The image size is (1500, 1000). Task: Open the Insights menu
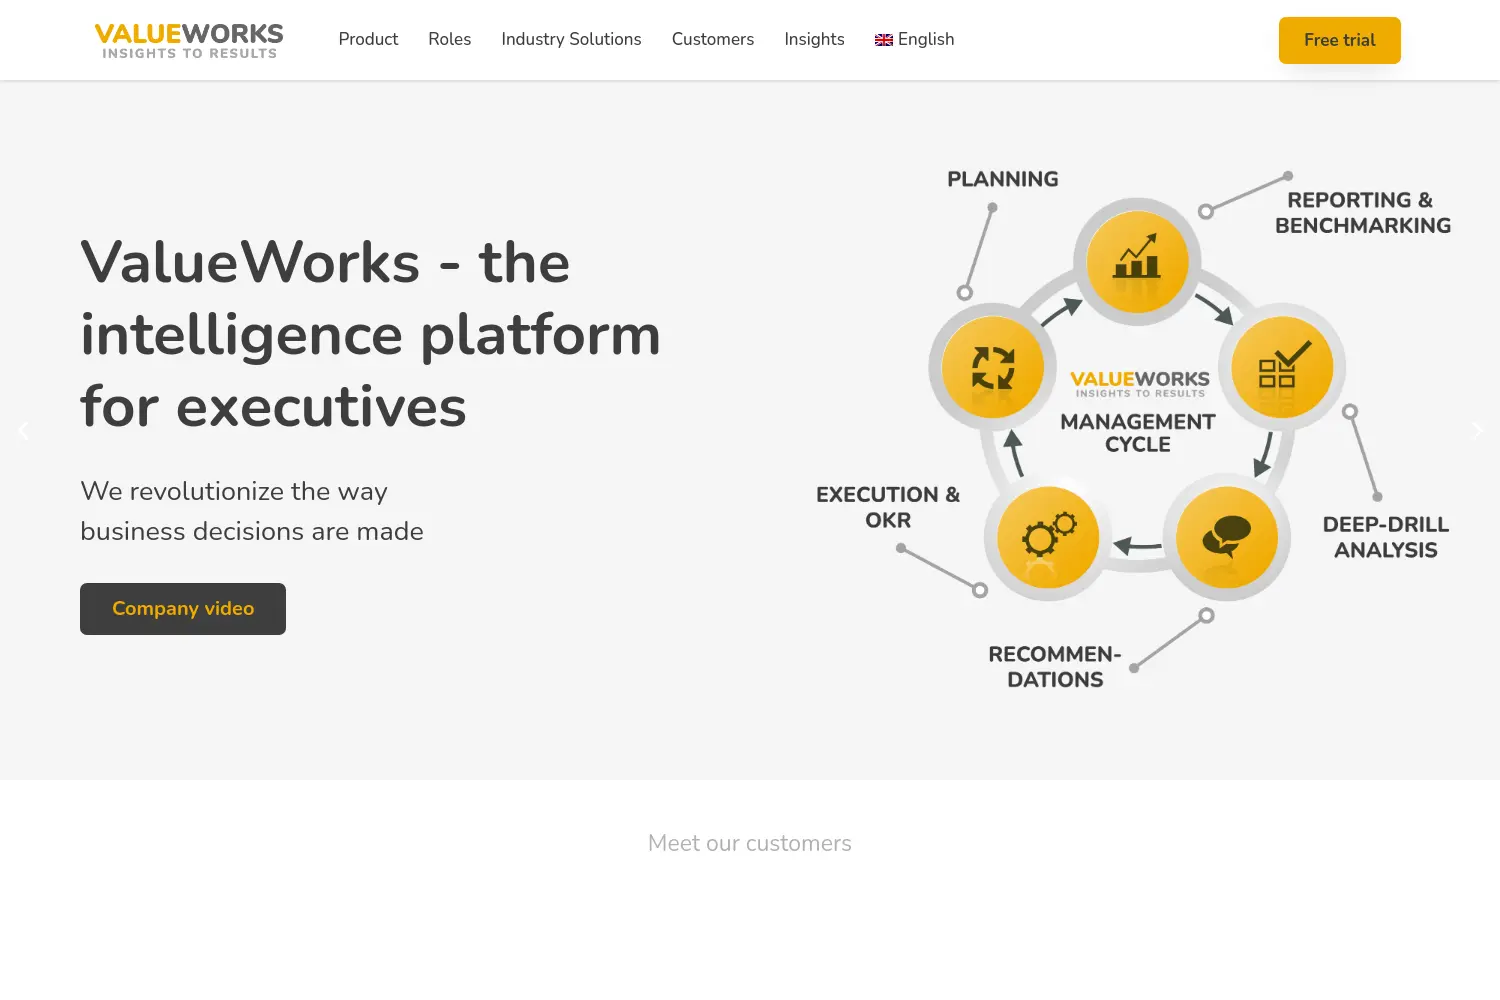coord(814,39)
